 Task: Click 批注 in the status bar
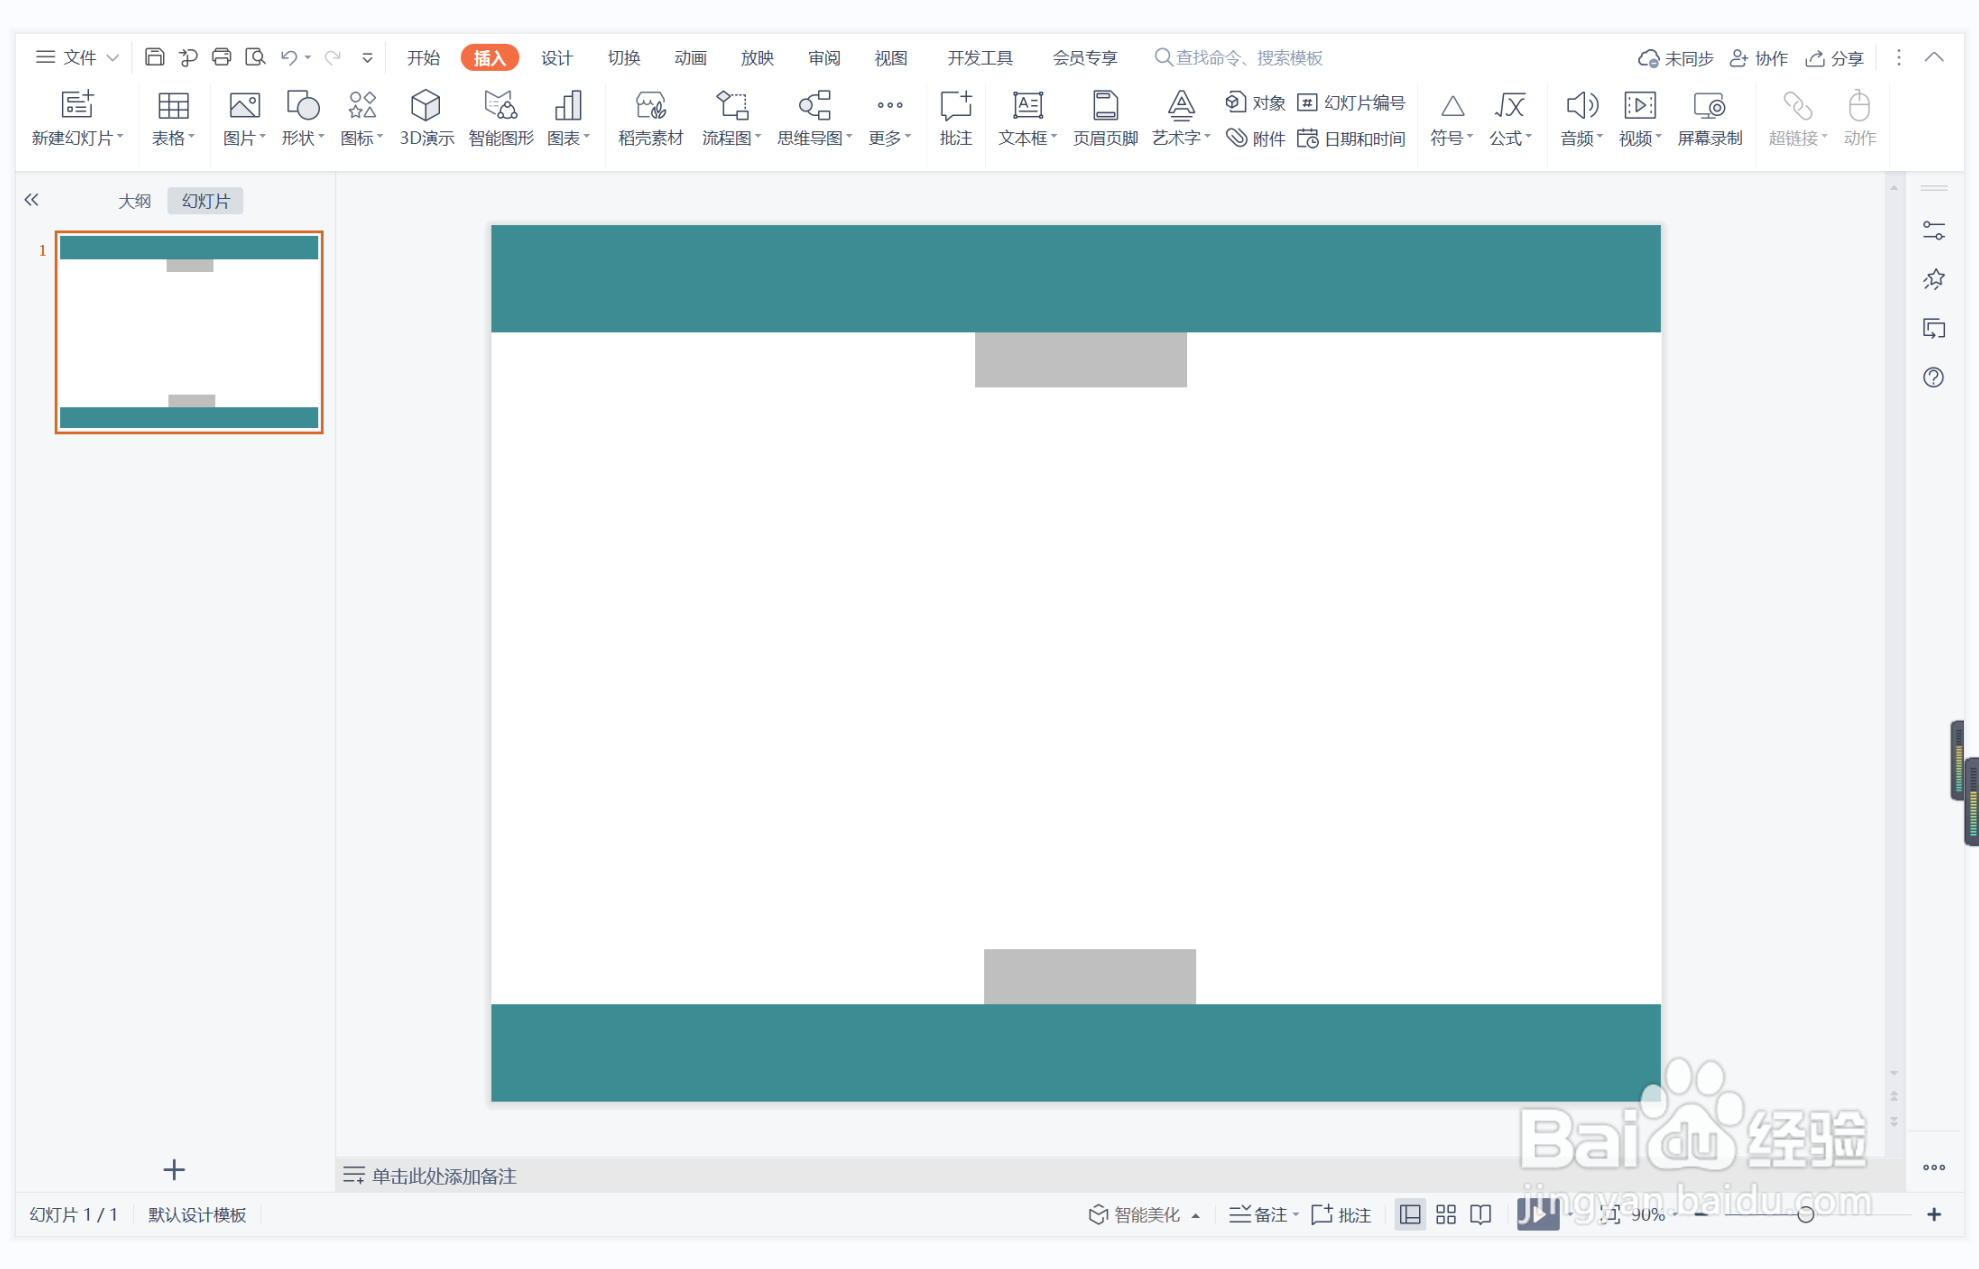(1340, 1214)
